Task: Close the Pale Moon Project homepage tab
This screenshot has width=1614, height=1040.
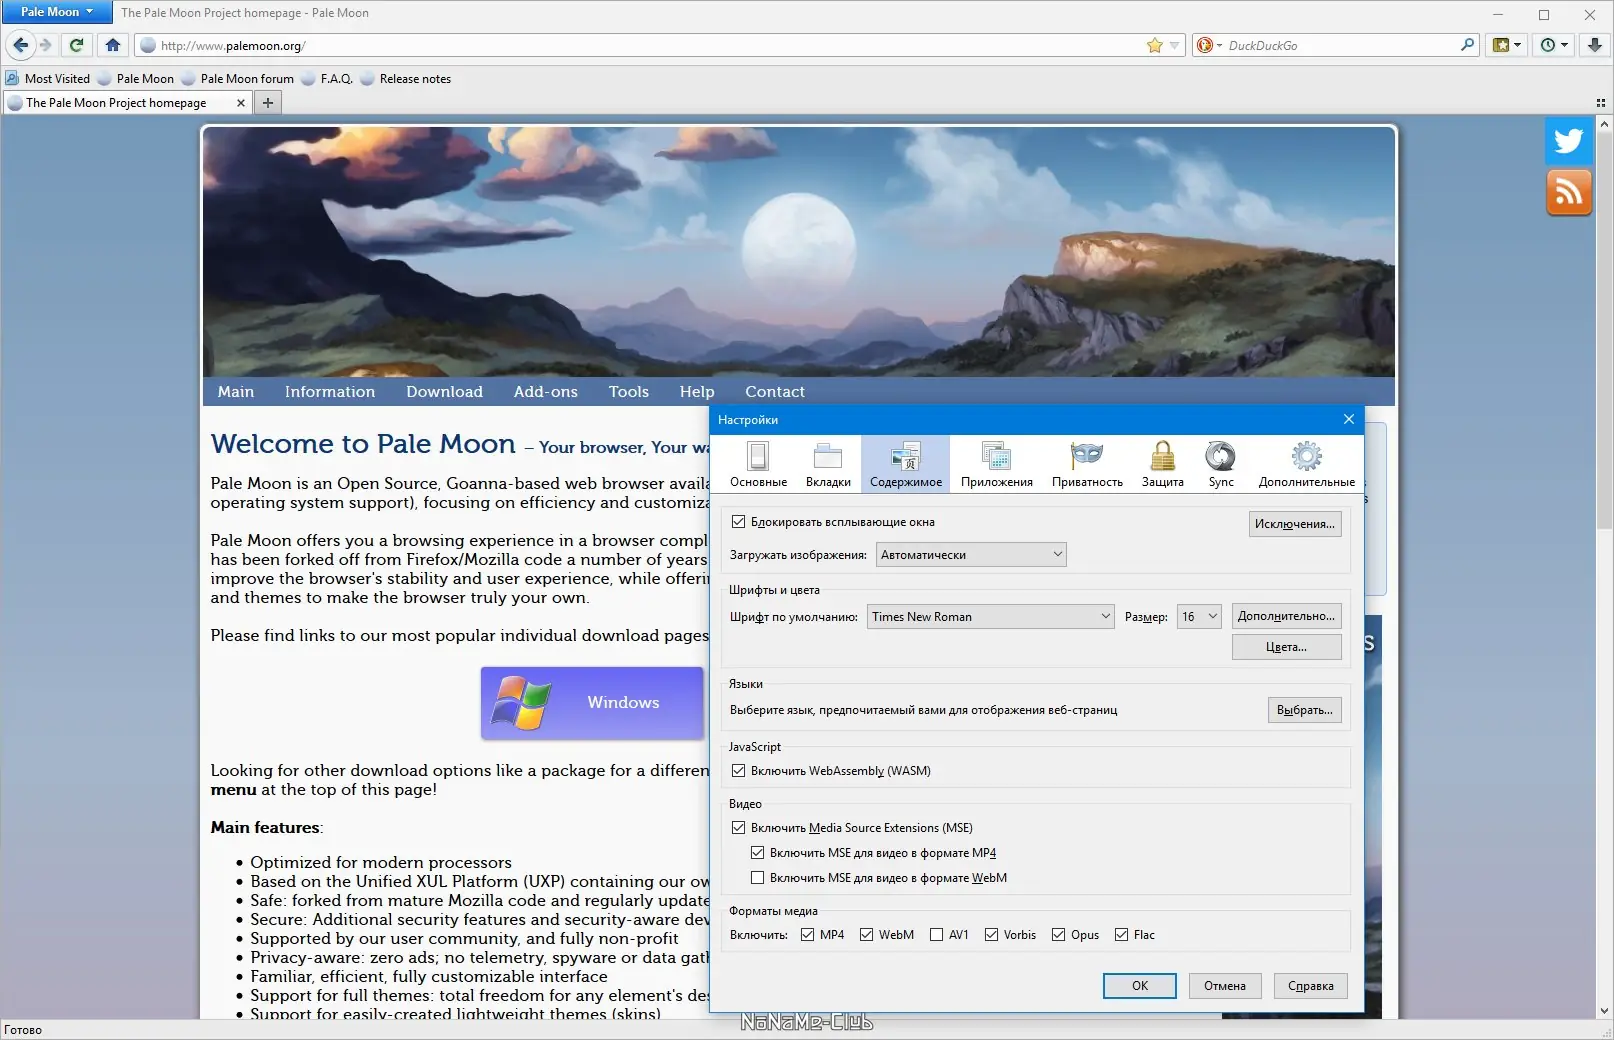Action: [240, 102]
